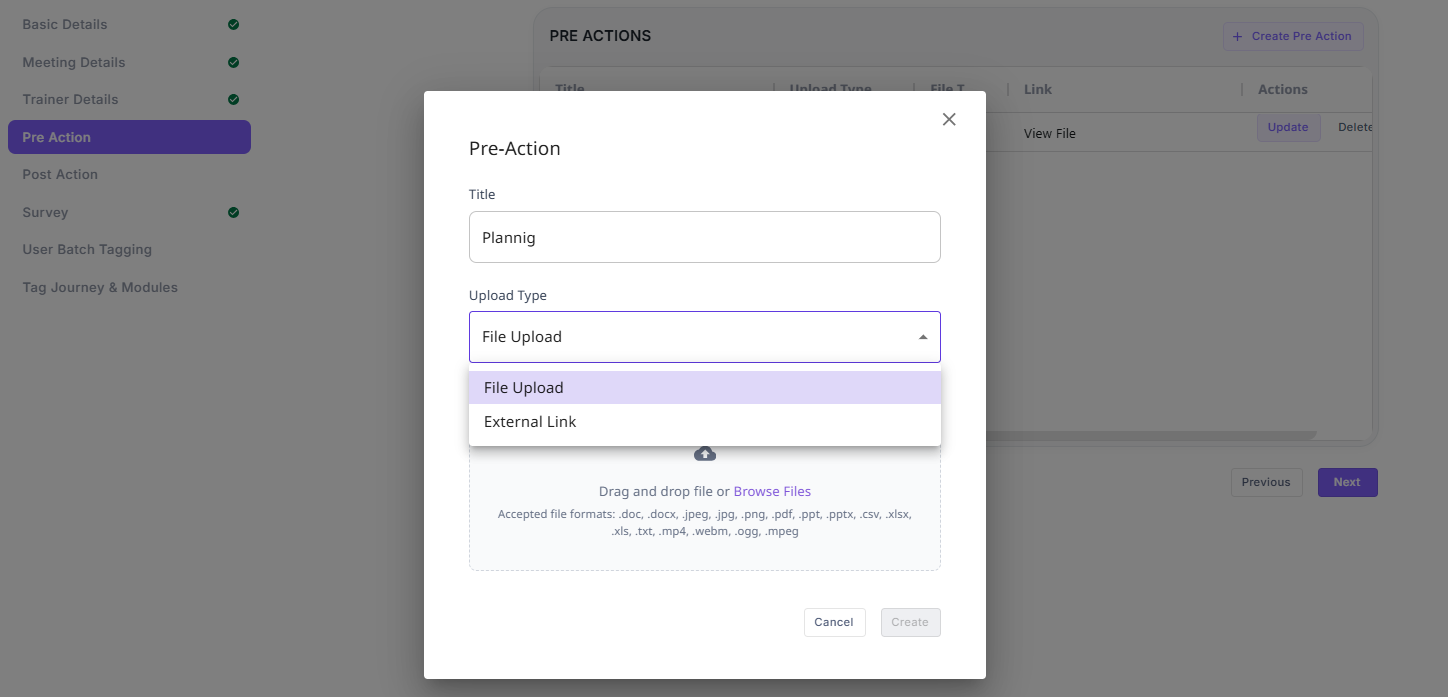Click the Create button in dialog
Image resolution: width=1448 pixels, height=697 pixels.
point(909,622)
